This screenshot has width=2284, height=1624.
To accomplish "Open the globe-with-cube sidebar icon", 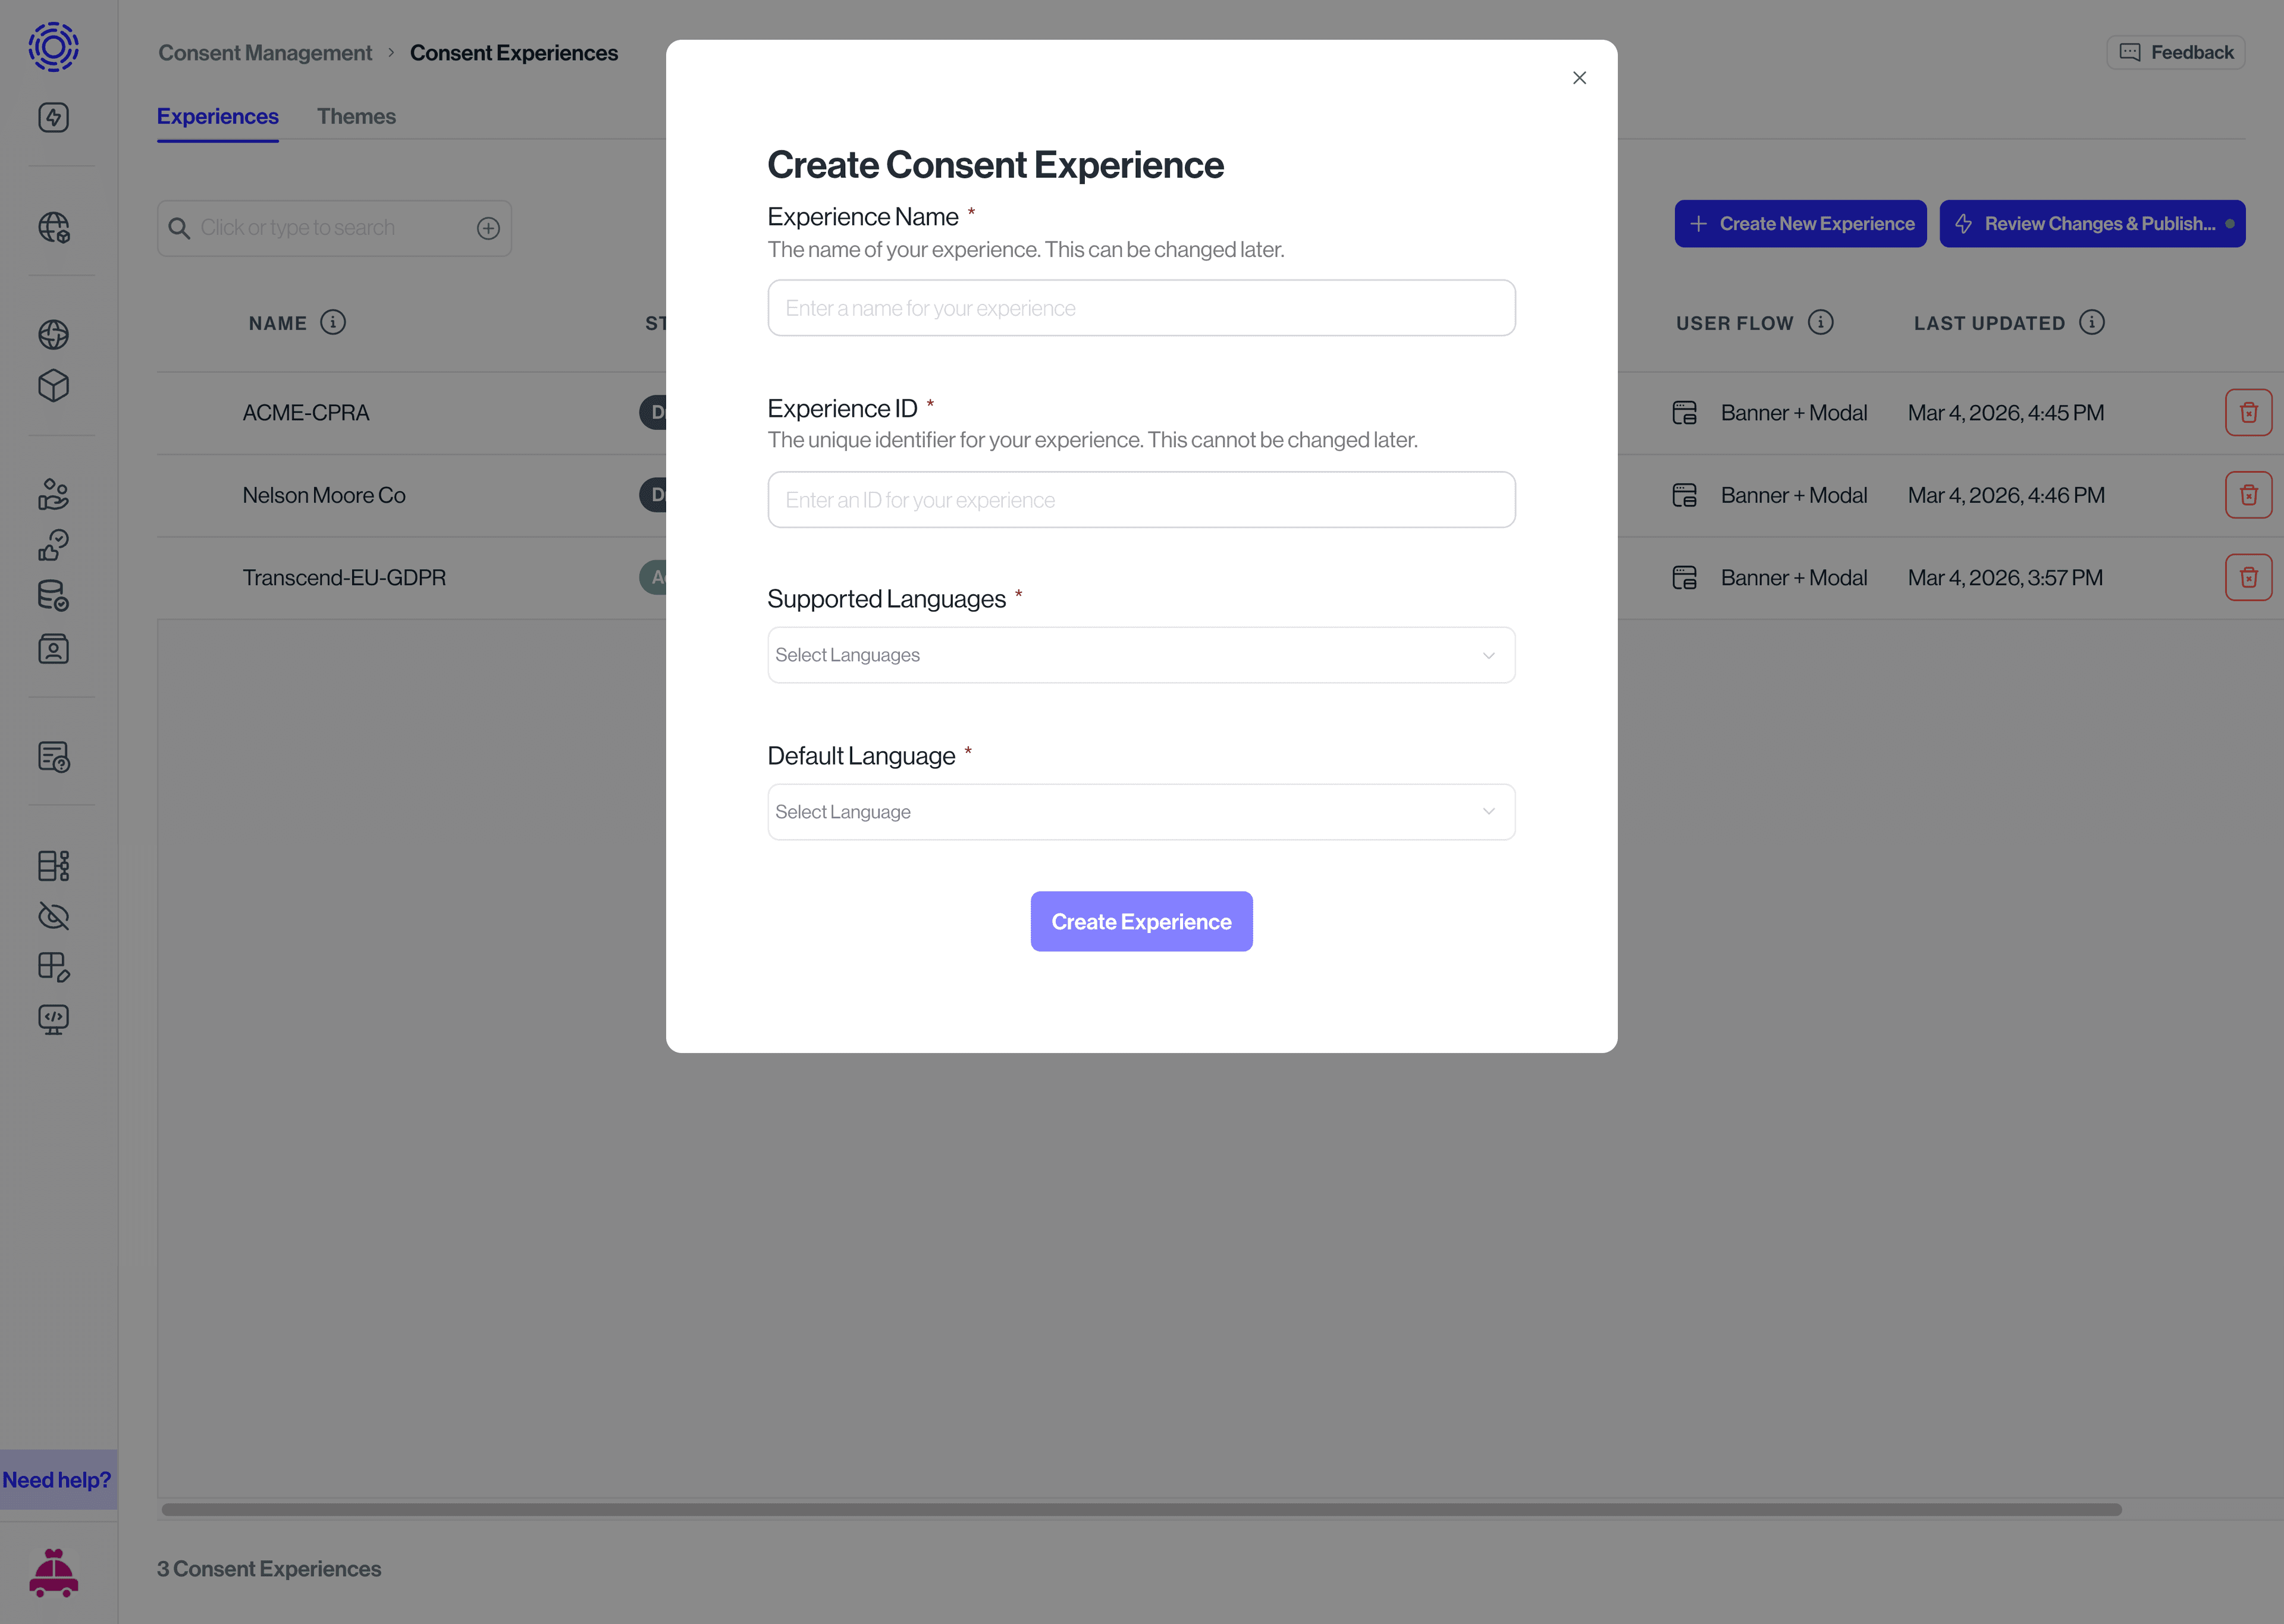I will pyautogui.click(x=53, y=227).
